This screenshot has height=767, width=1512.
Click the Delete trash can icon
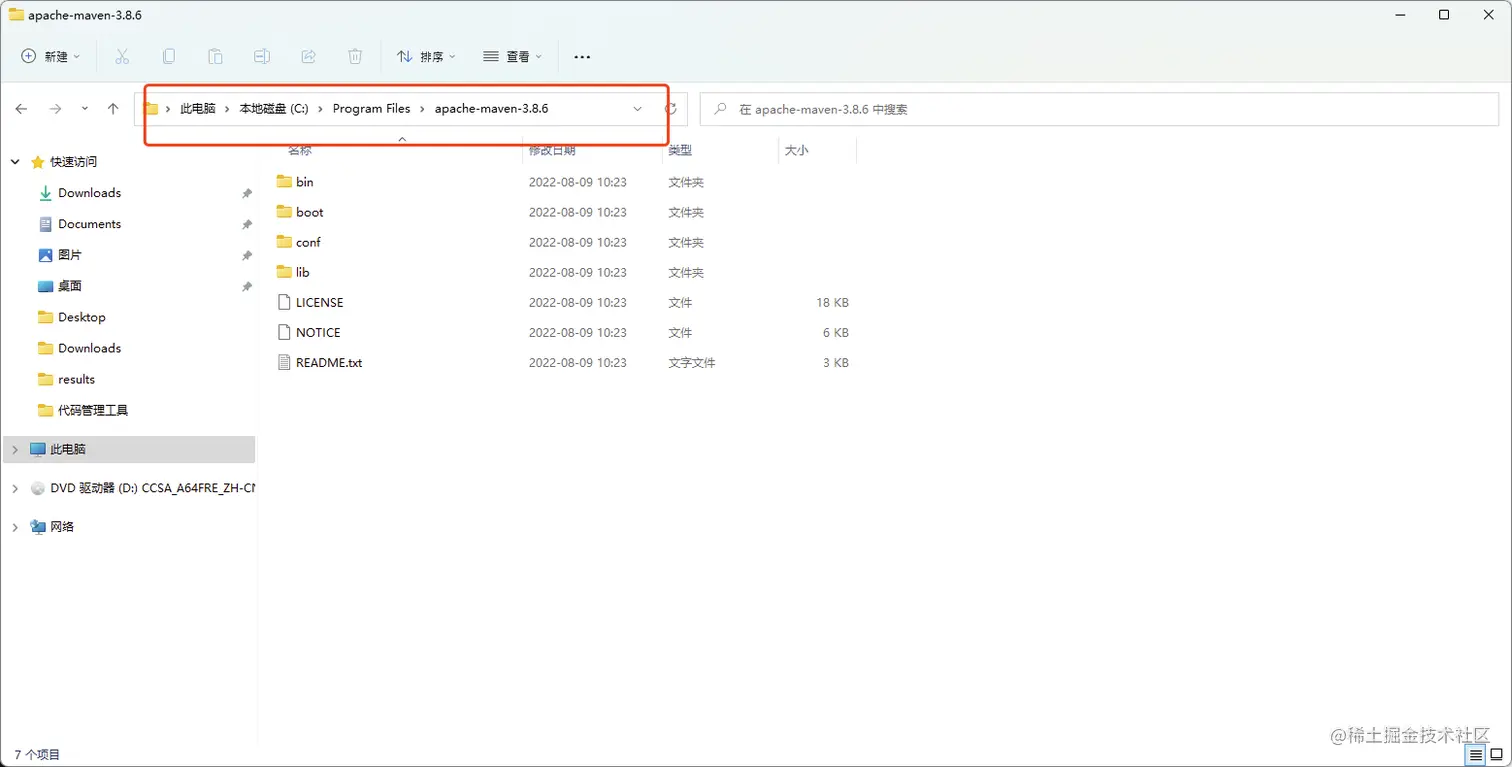[x=355, y=57]
